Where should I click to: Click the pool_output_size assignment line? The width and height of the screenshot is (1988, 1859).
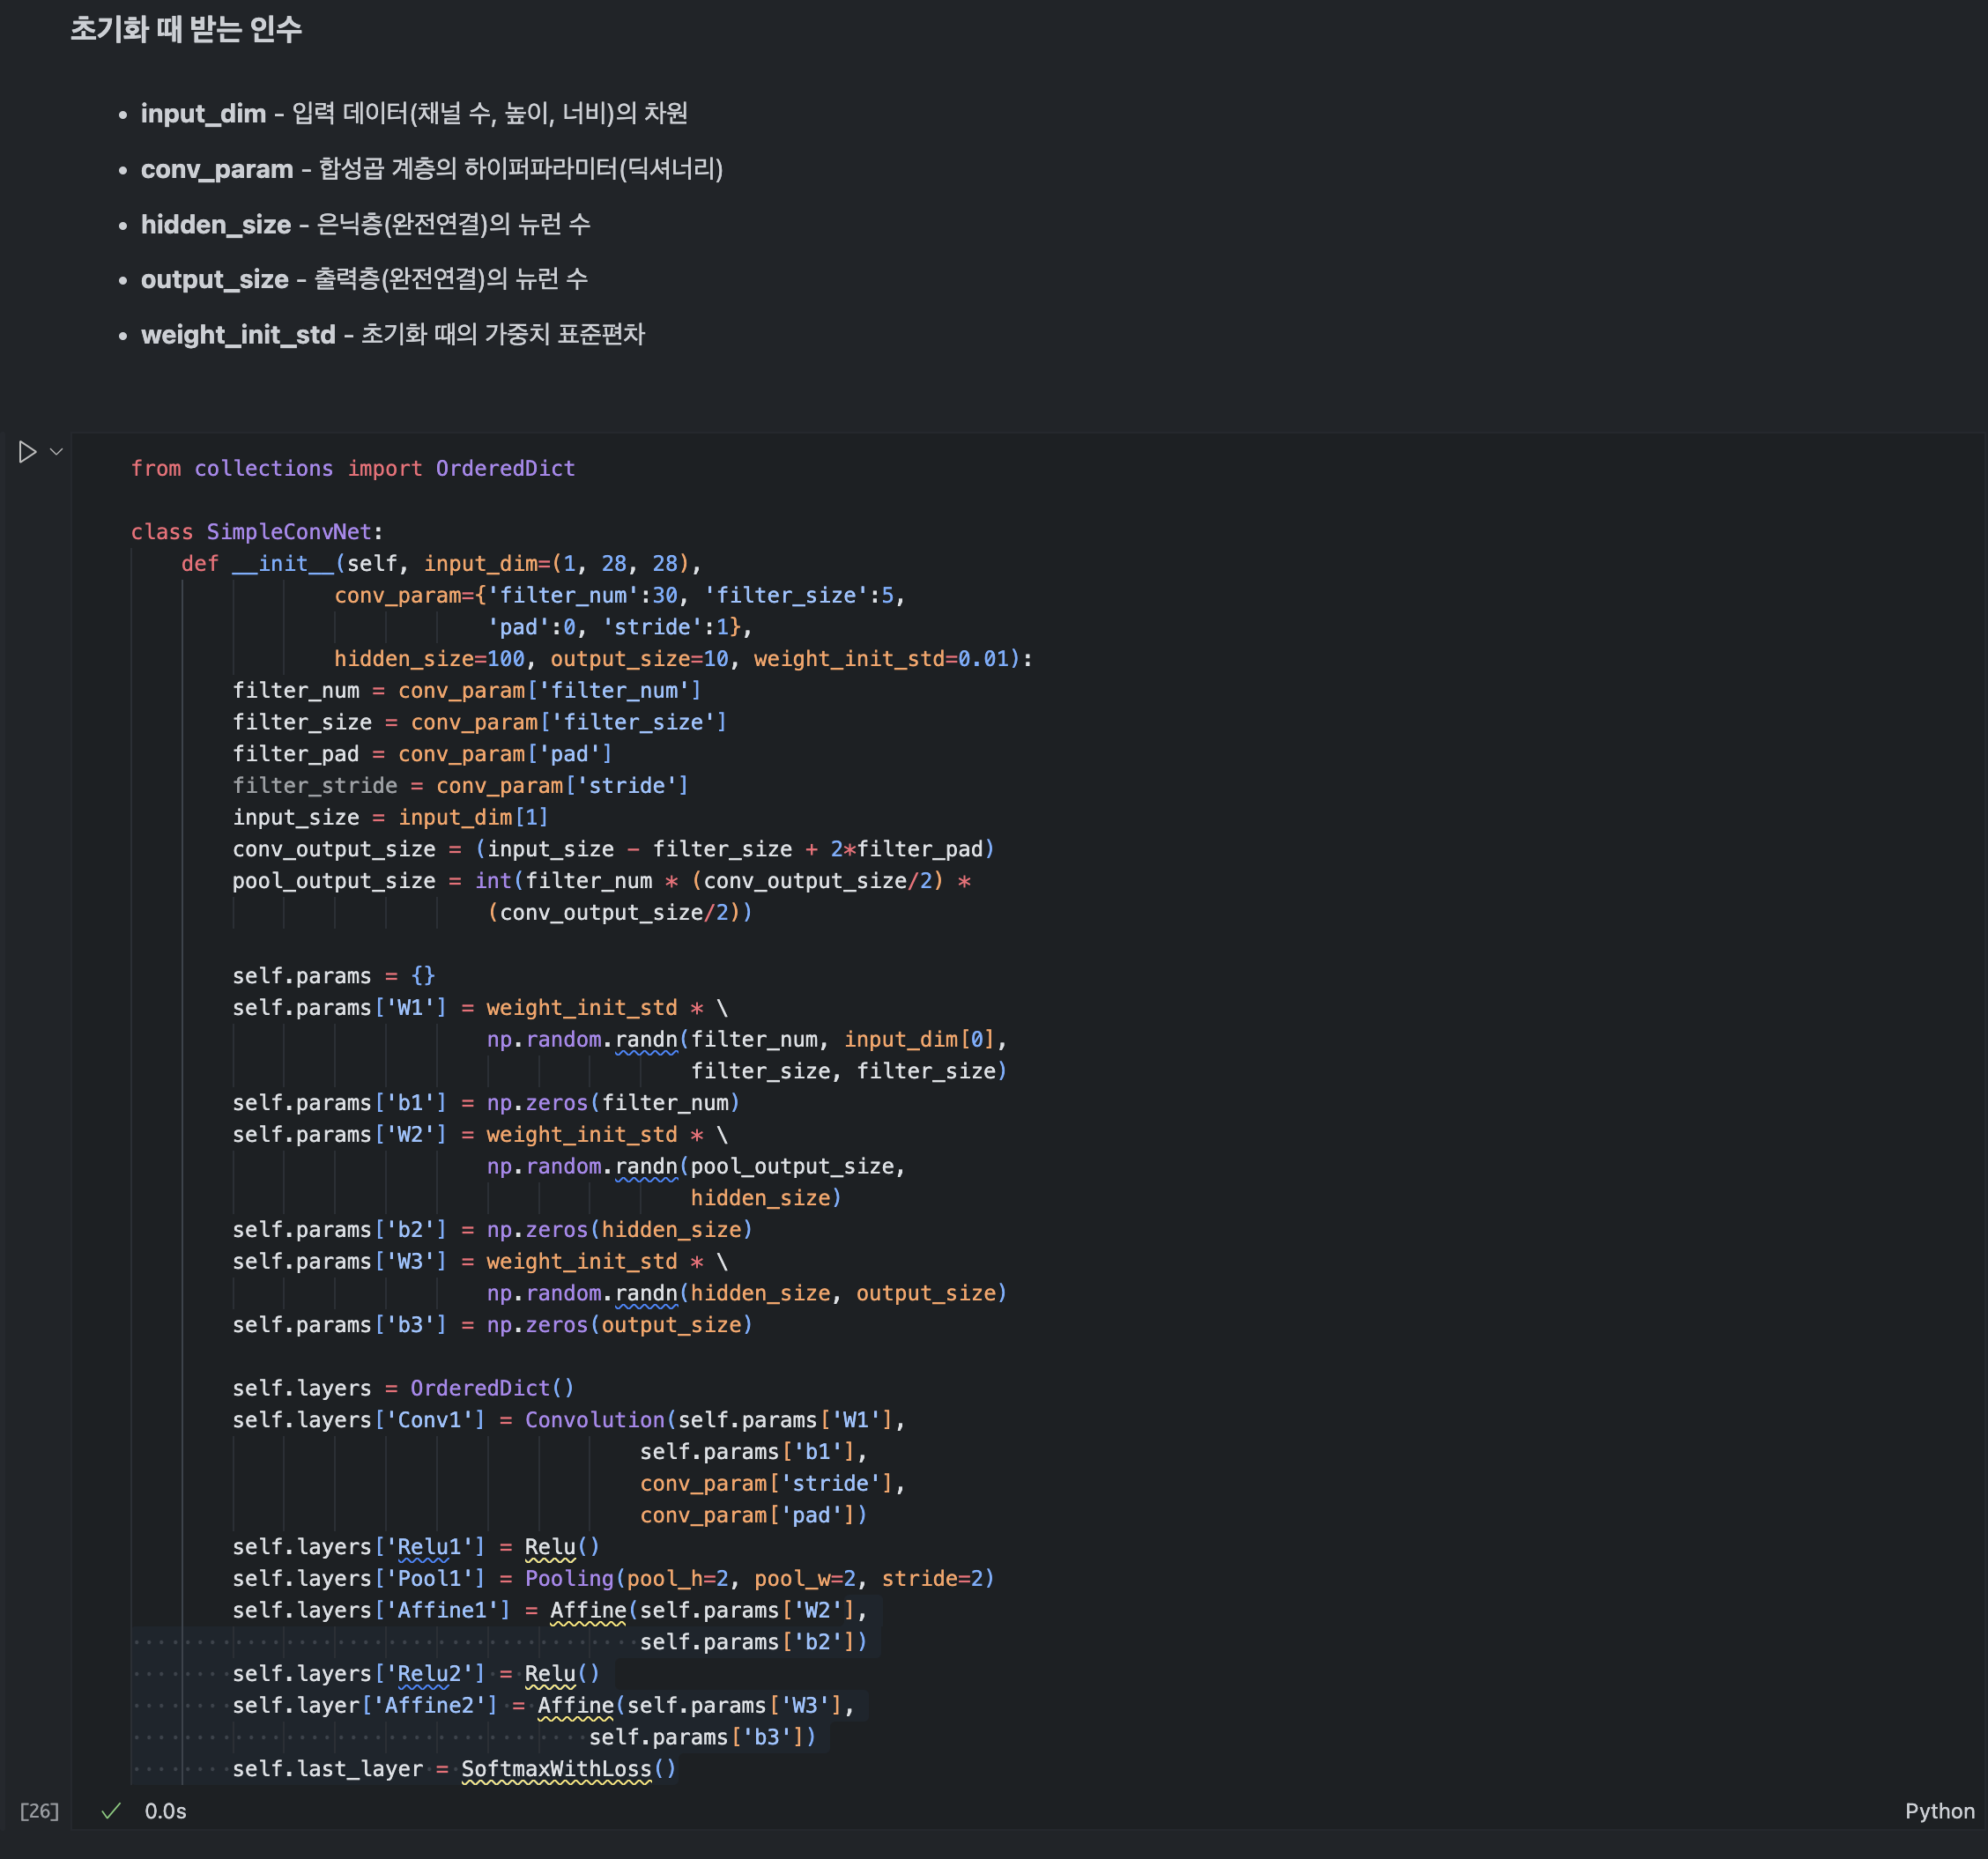point(602,881)
